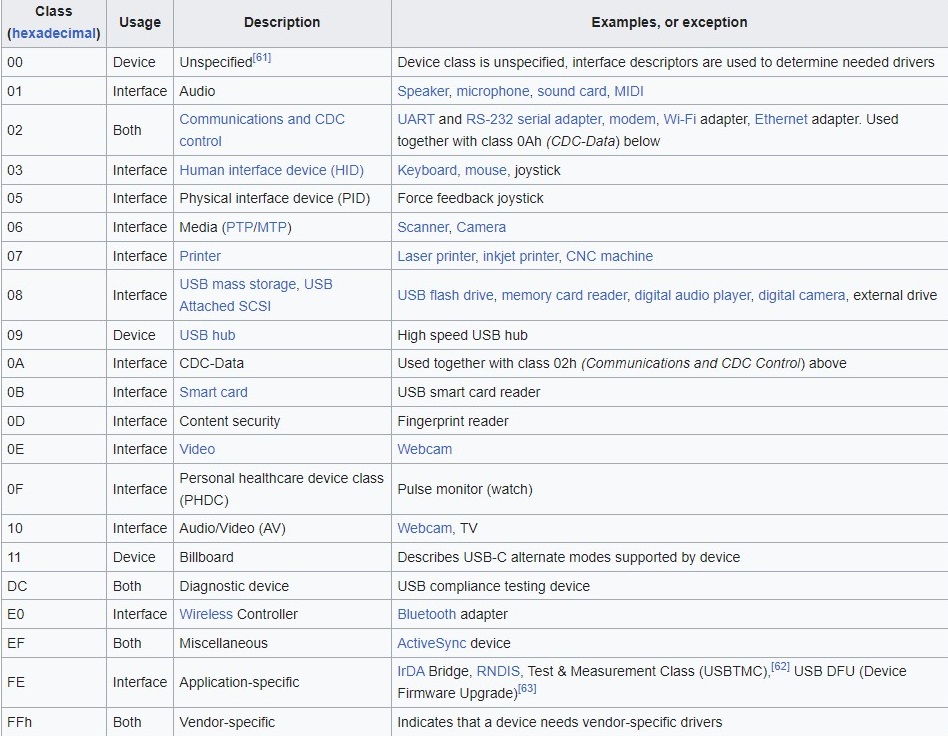Click the RNDIS link
This screenshot has height=736, width=948.
coord(498,671)
